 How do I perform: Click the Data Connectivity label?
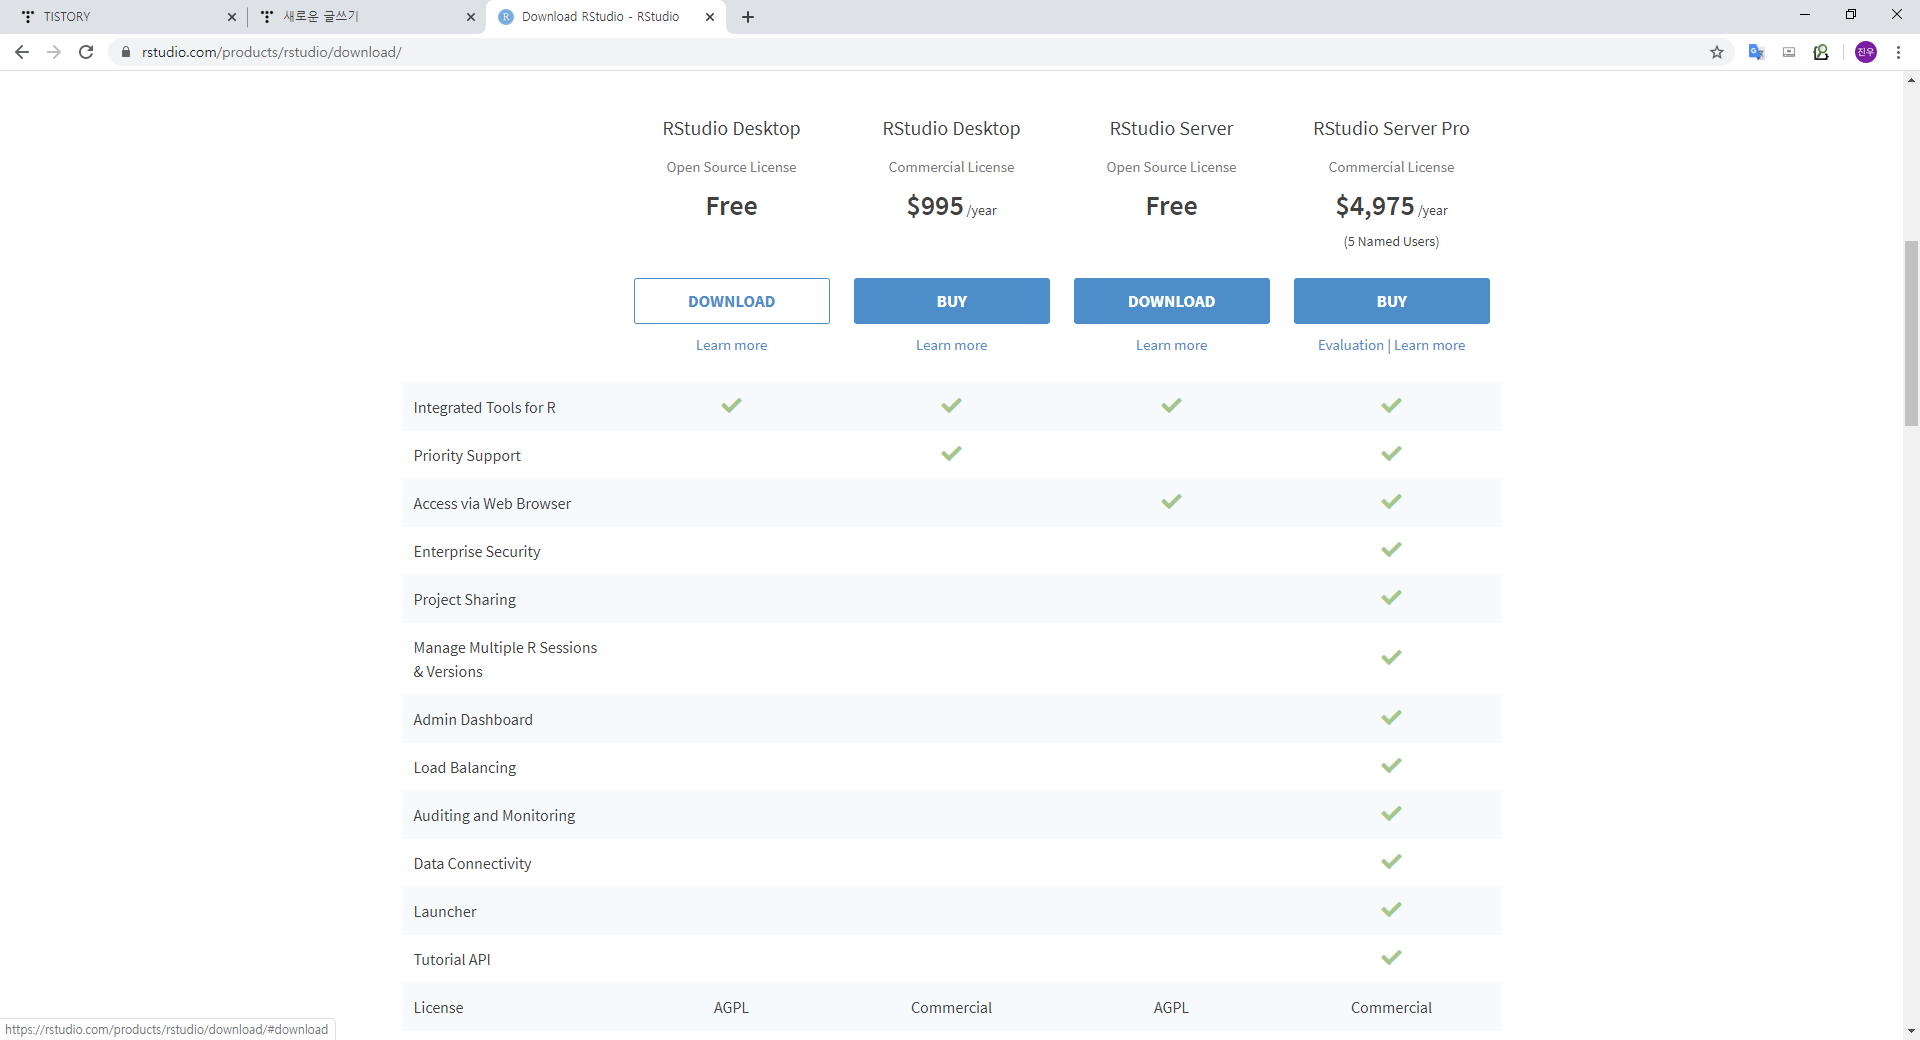pos(473,864)
